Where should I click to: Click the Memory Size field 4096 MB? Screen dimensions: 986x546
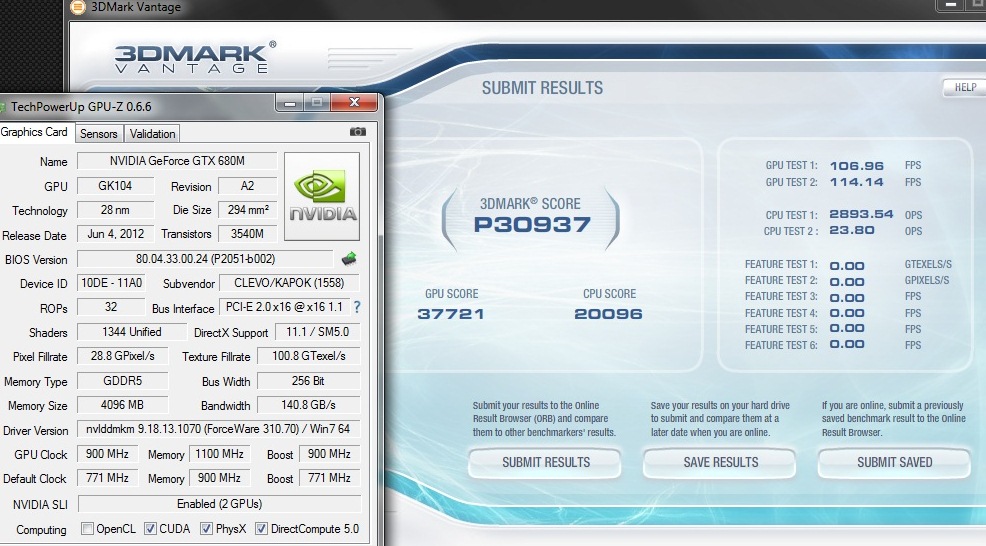pos(122,405)
